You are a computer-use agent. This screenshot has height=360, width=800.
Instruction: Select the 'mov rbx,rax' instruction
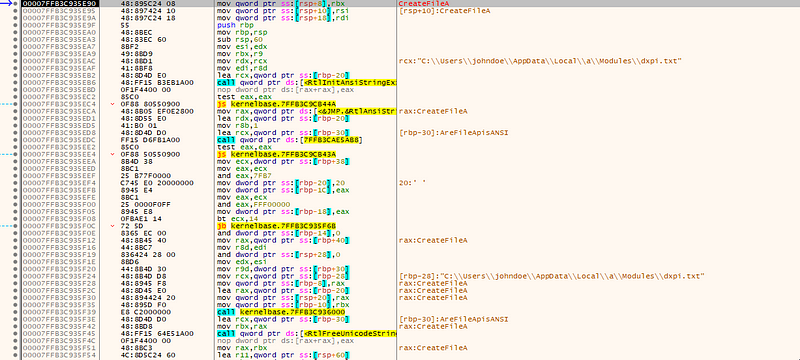point(238,326)
